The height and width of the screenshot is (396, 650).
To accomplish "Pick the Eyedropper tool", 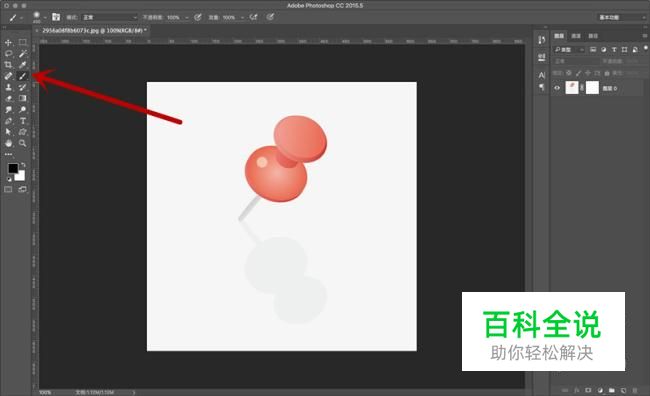I will pyautogui.click(x=22, y=65).
